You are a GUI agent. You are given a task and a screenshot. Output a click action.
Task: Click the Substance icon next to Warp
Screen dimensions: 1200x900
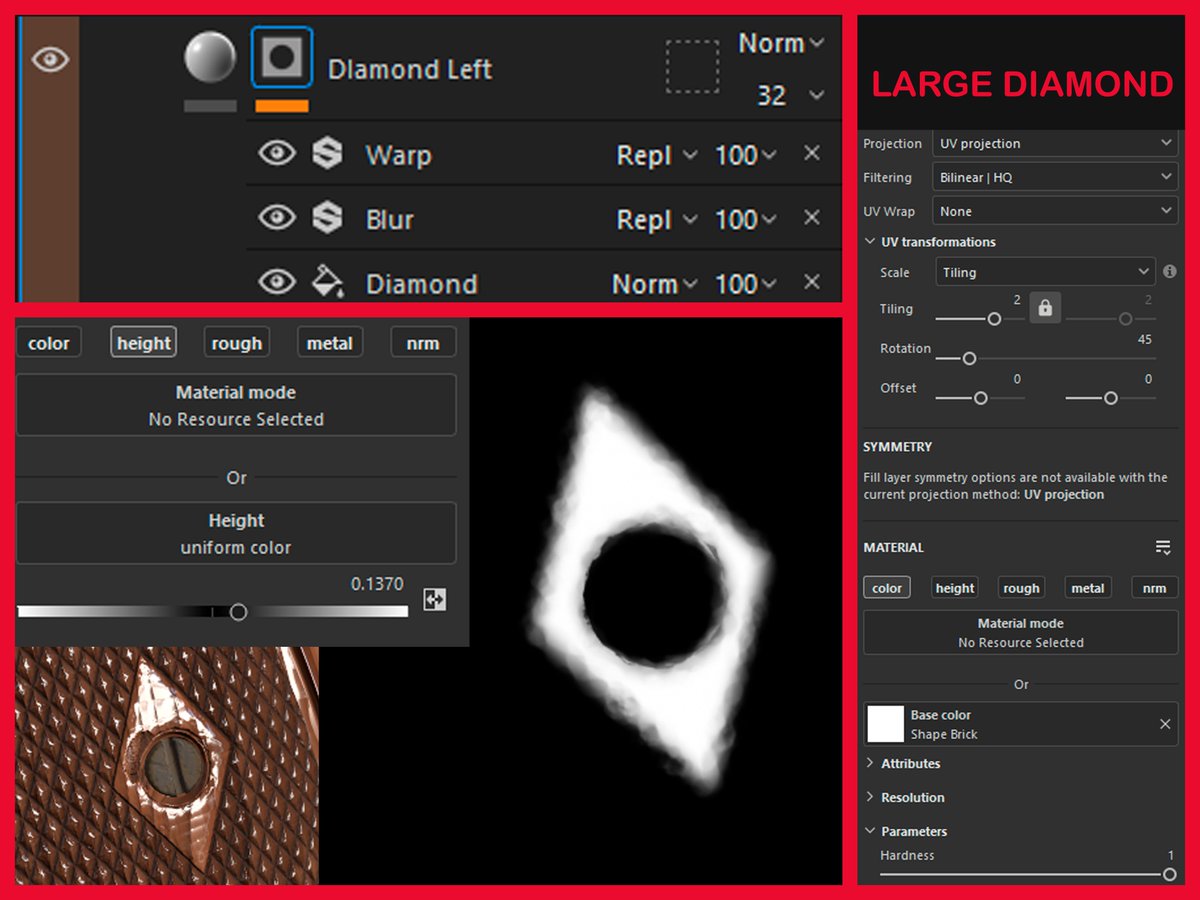click(x=327, y=154)
